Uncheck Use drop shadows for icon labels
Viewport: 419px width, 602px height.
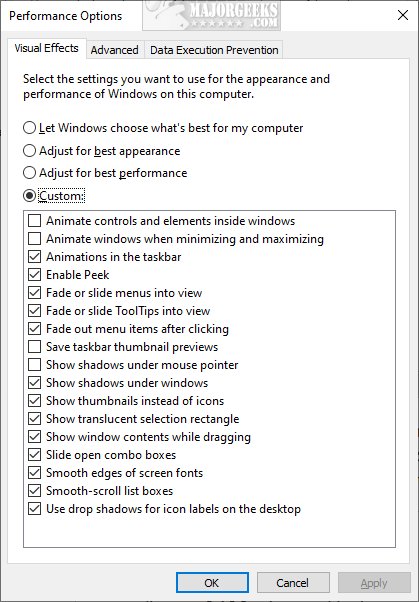click(x=35, y=509)
